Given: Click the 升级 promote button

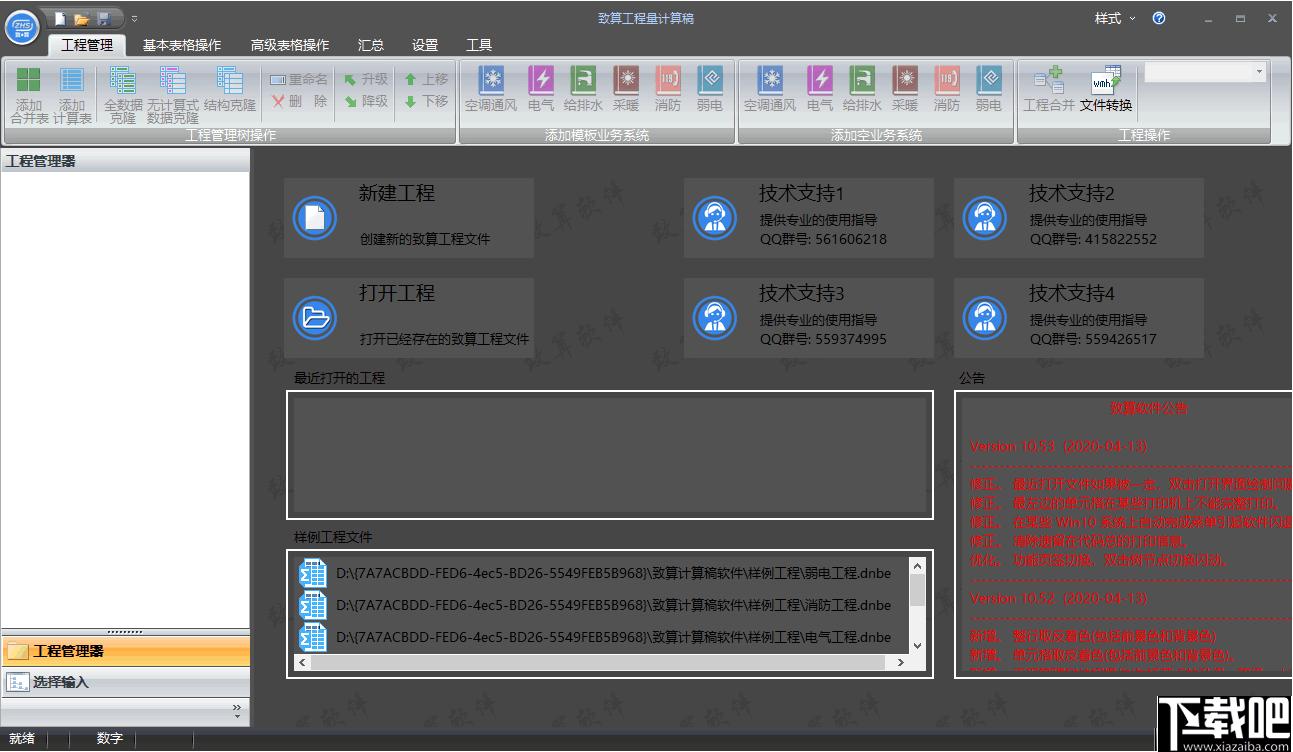Looking at the screenshot, I should pos(366,79).
